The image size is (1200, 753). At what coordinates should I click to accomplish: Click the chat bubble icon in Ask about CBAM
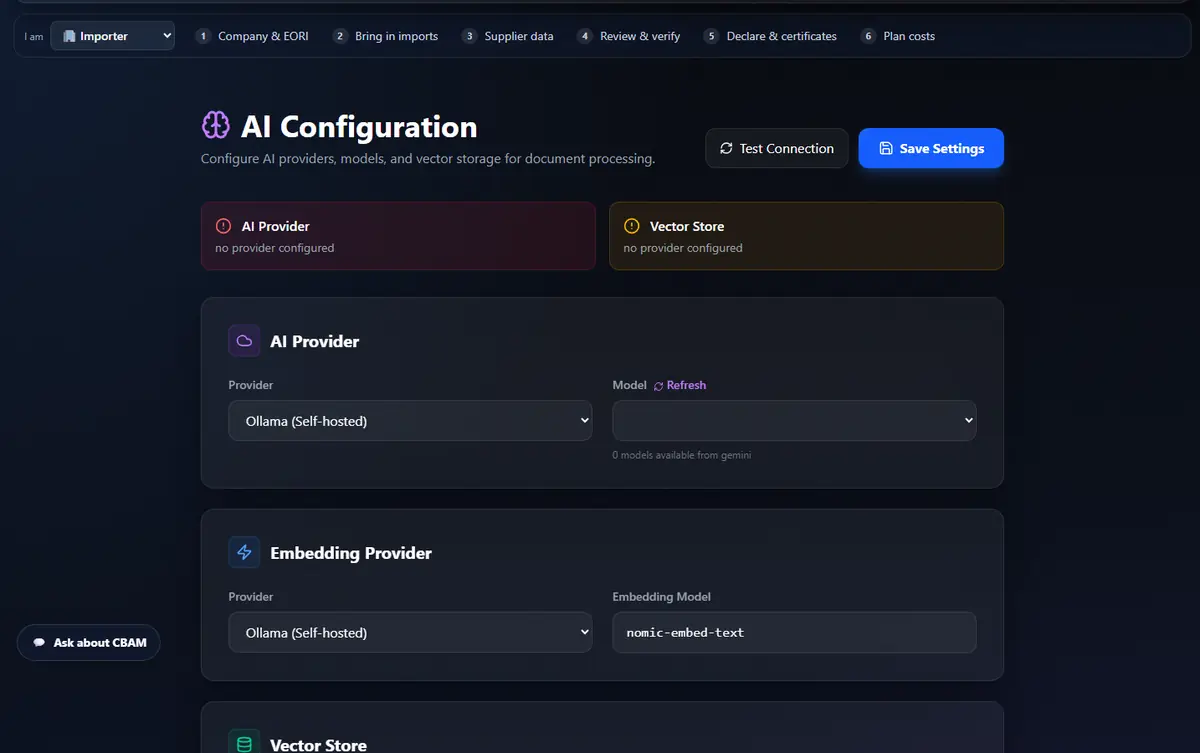39,643
